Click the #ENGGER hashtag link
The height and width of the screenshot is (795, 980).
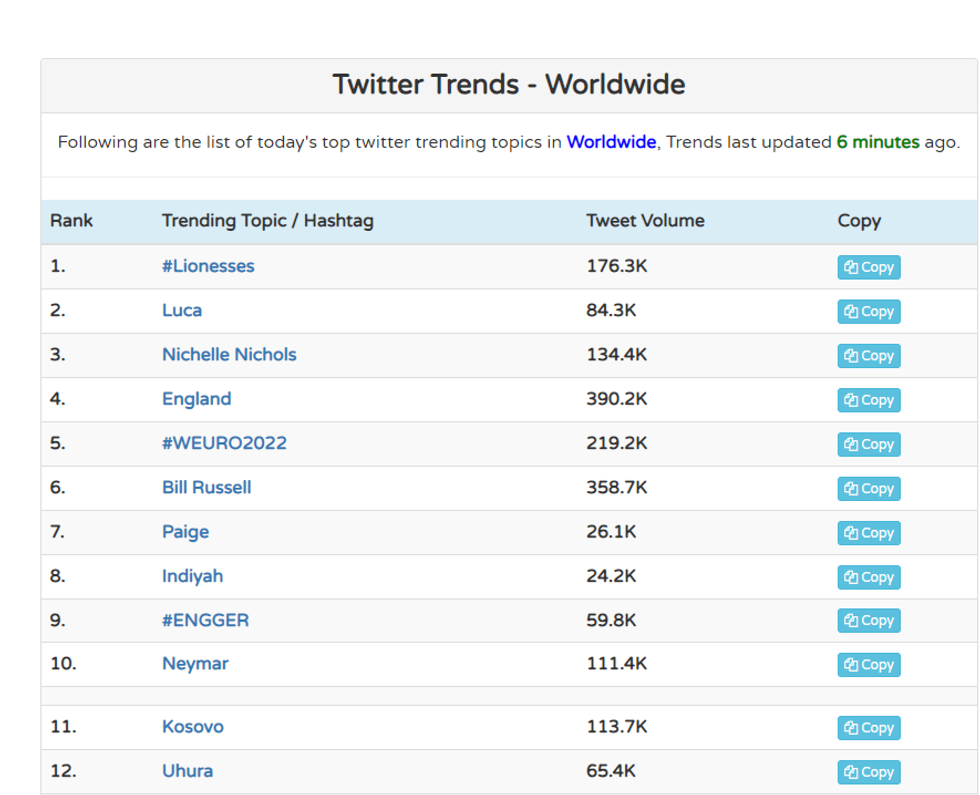coord(205,620)
